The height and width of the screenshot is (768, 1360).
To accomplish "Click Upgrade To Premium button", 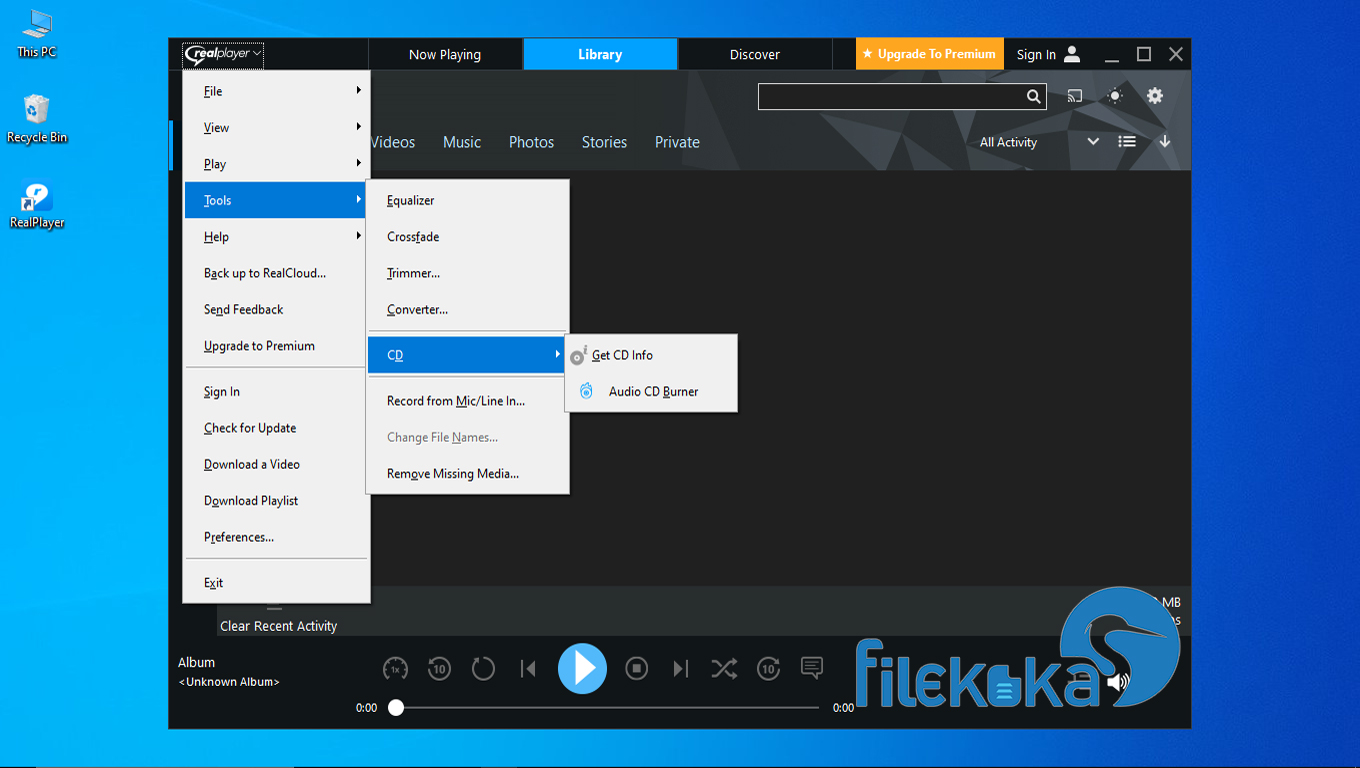I will point(929,54).
